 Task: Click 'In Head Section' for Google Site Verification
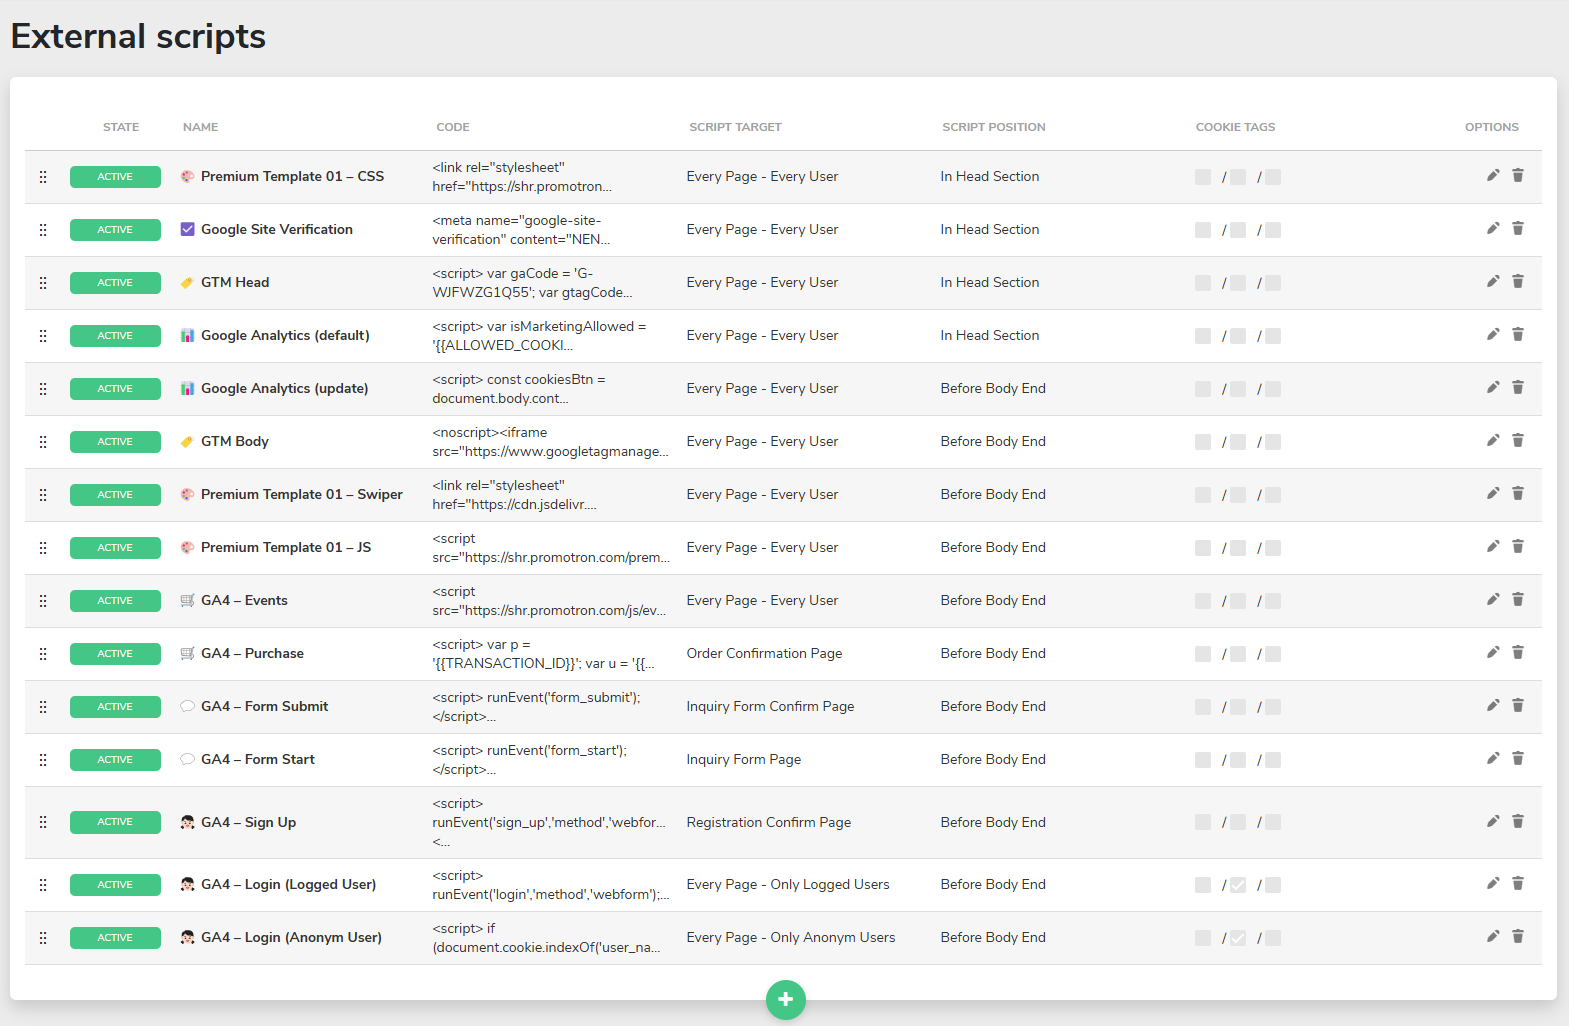(x=990, y=229)
